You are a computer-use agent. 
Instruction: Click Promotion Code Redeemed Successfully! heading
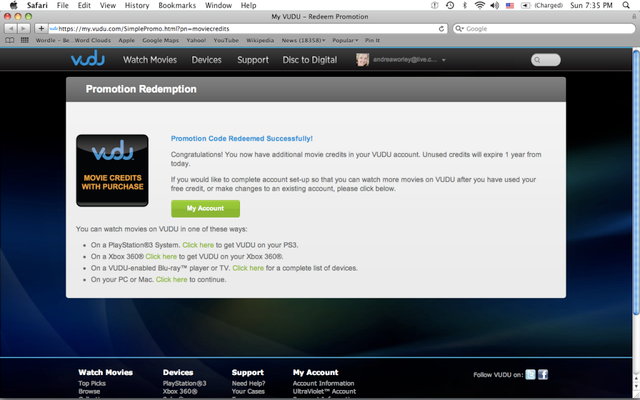click(x=242, y=138)
